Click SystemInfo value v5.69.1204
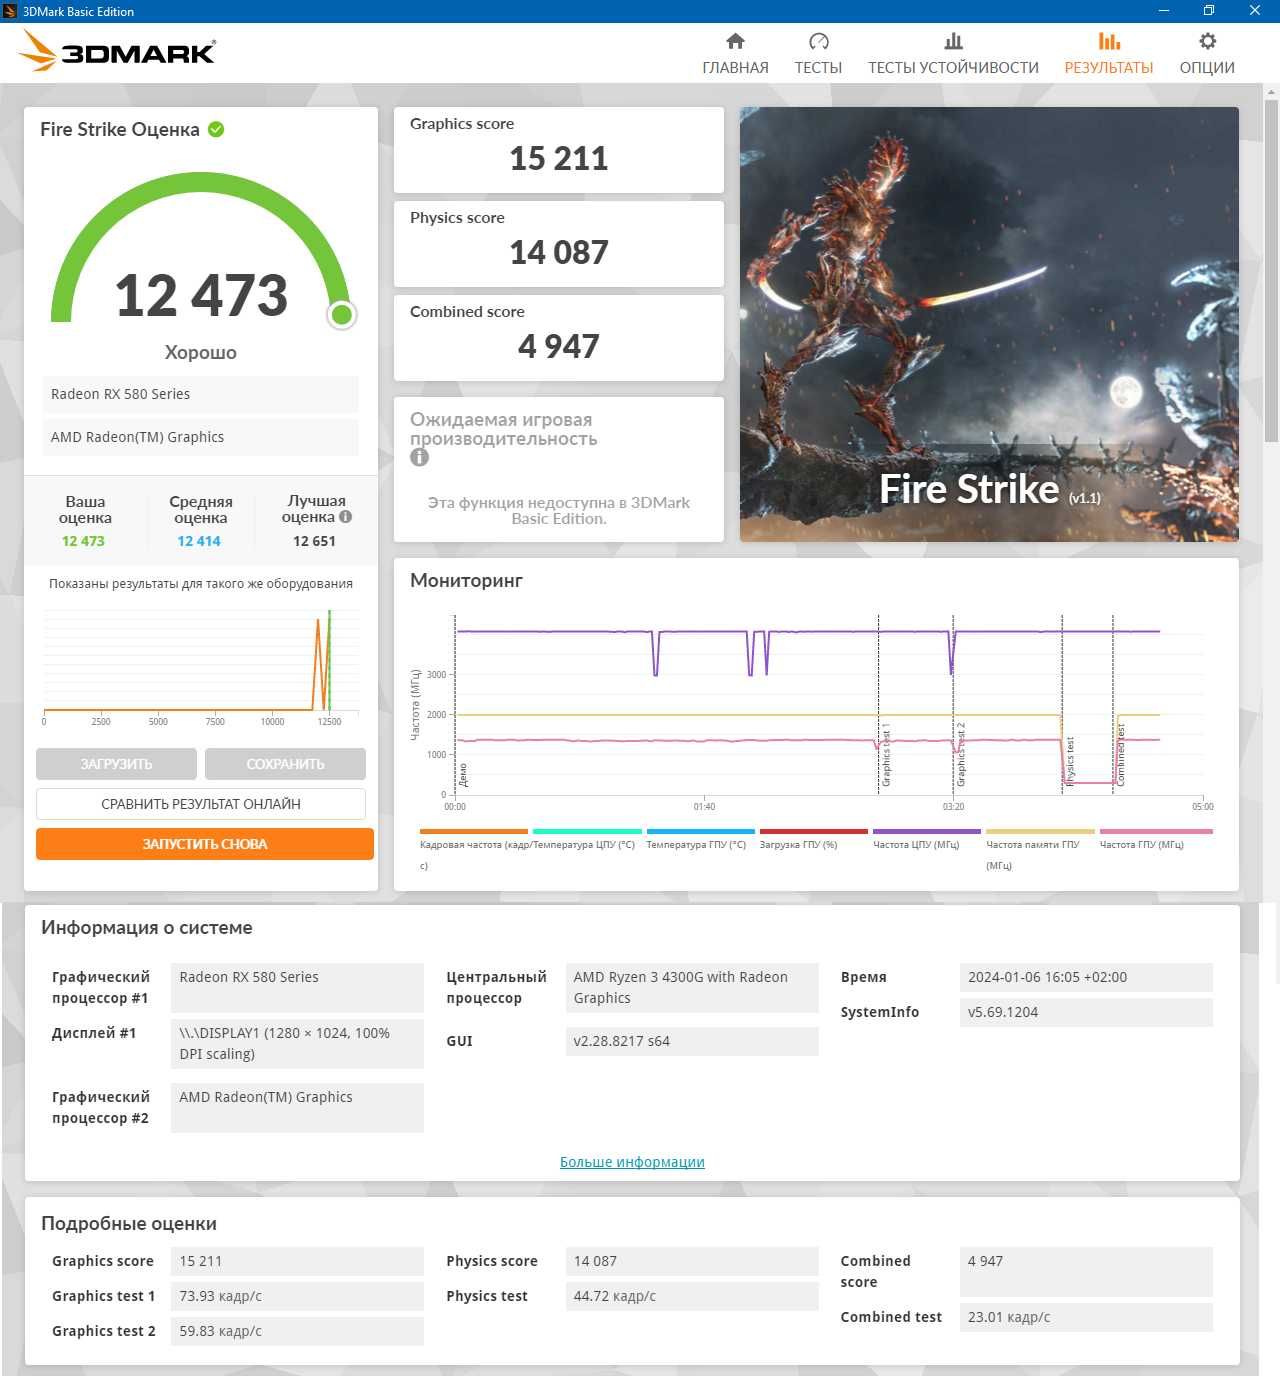1280x1376 pixels. (1086, 1012)
